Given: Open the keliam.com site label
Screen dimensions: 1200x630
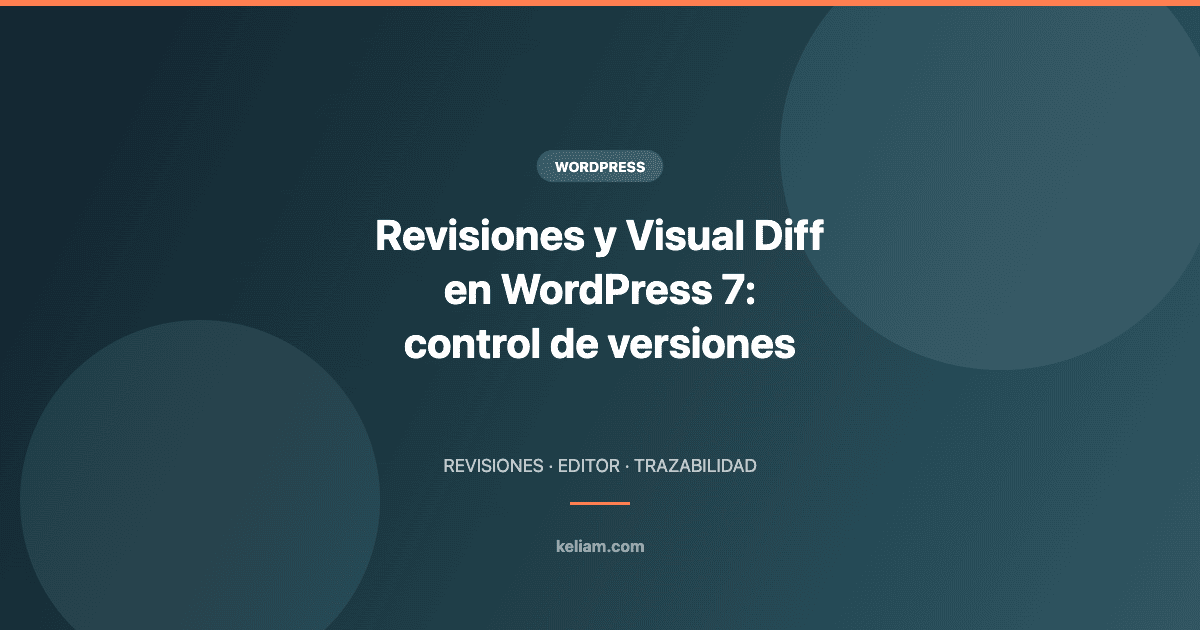Looking at the screenshot, I should click(600, 546).
